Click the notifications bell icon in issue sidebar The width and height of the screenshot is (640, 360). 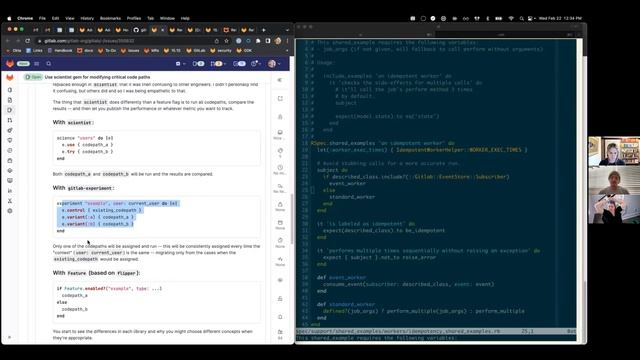pos(280,317)
